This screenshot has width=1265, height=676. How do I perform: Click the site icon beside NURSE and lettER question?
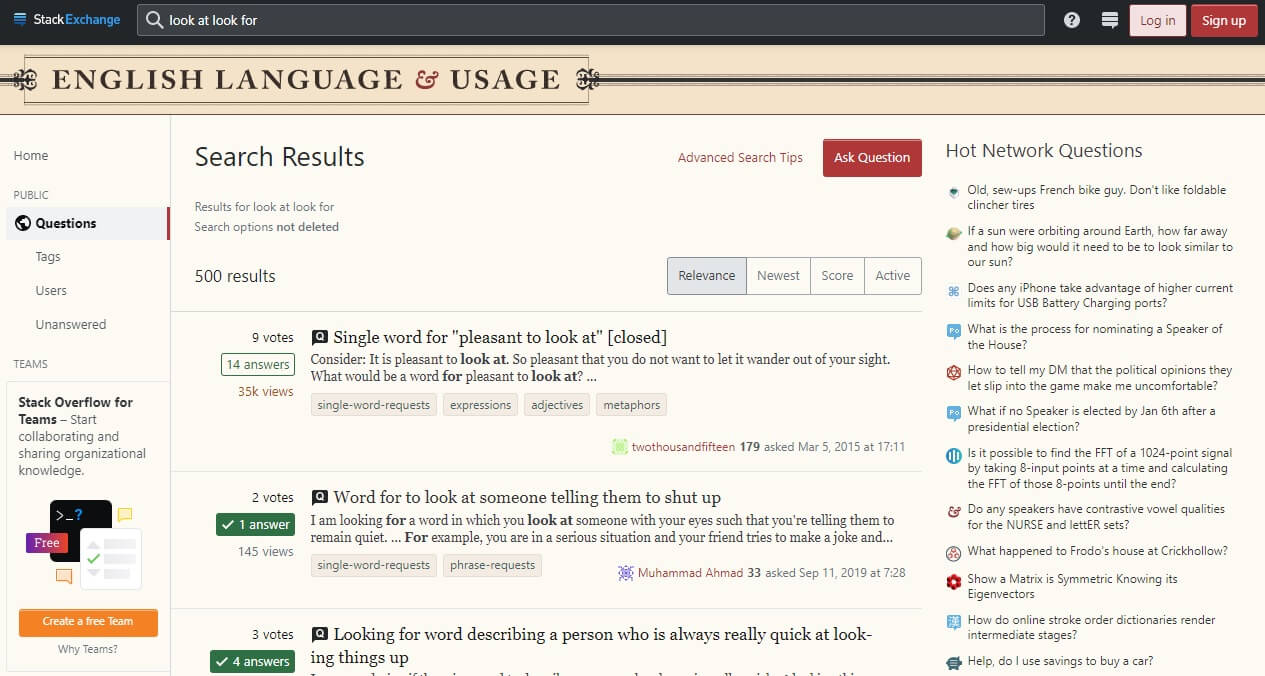click(x=954, y=511)
